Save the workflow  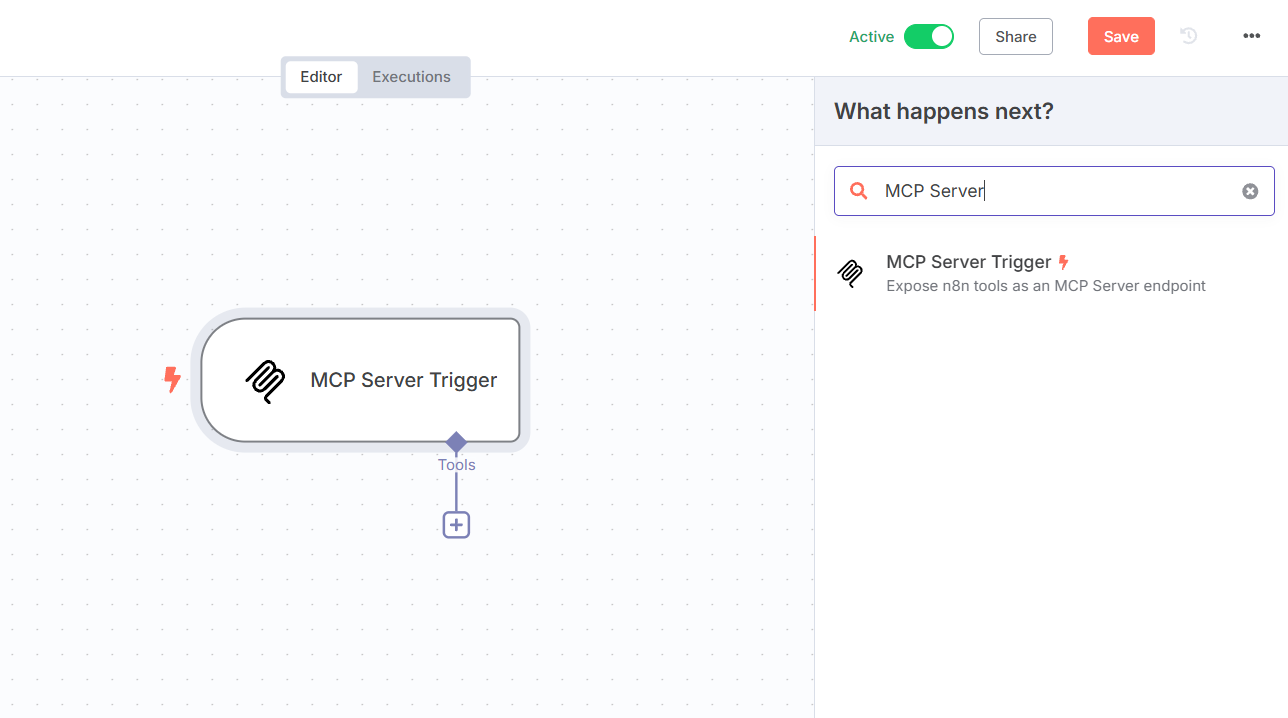[1121, 37]
